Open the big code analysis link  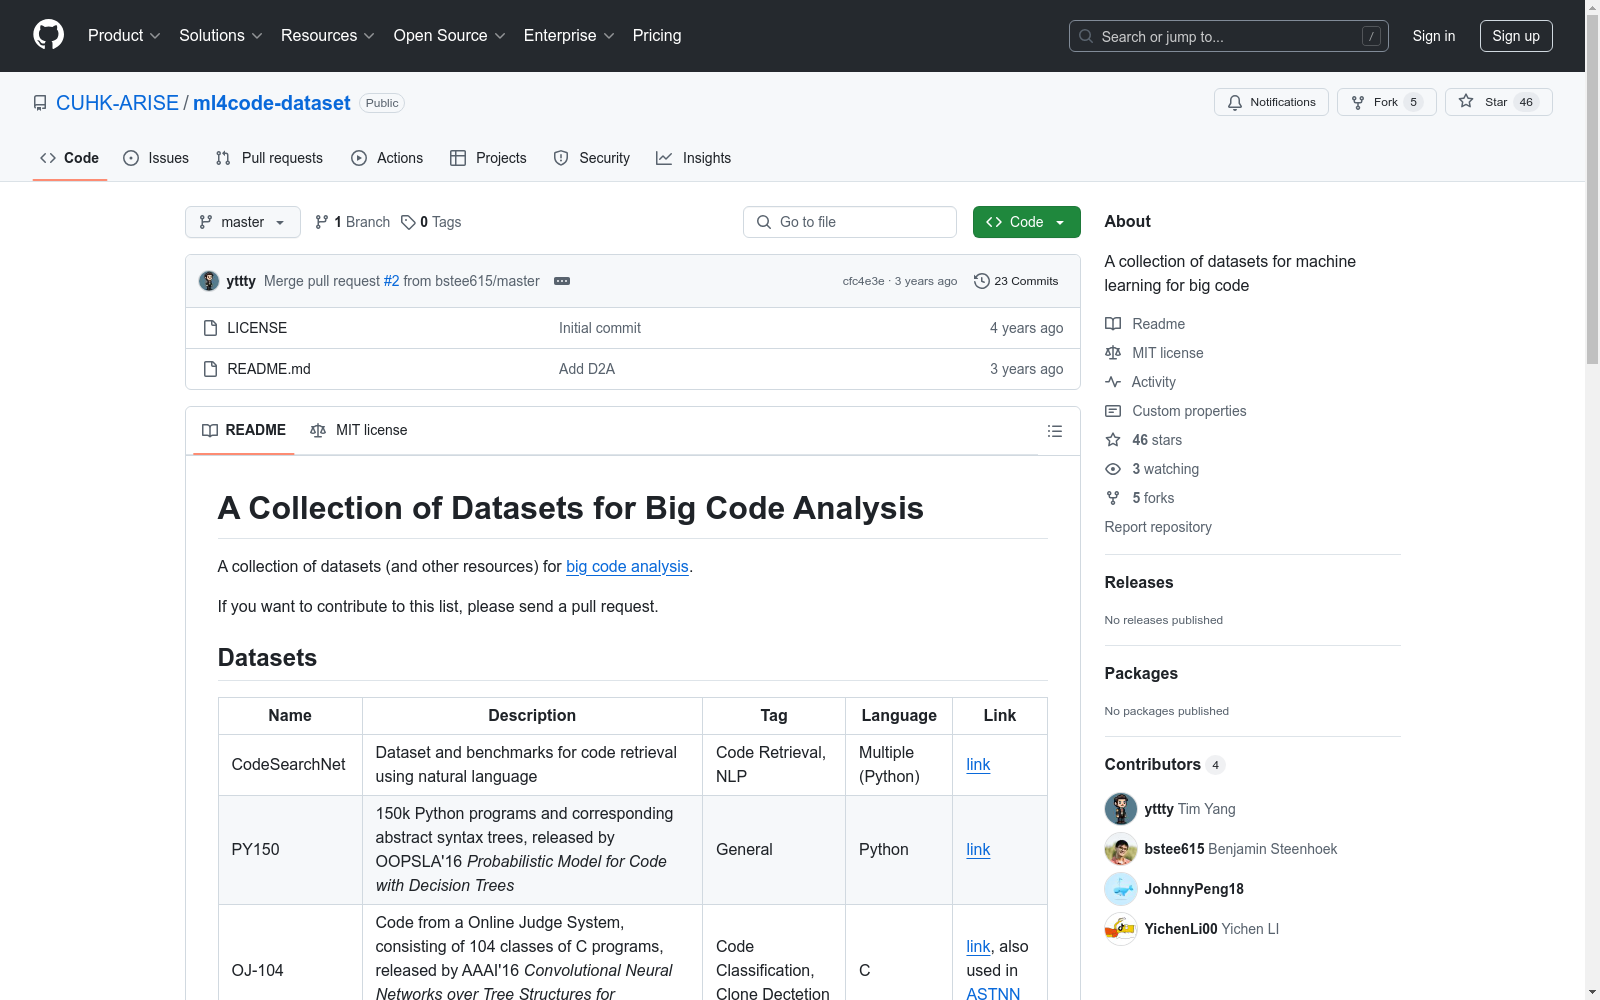(x=627, y=566)
